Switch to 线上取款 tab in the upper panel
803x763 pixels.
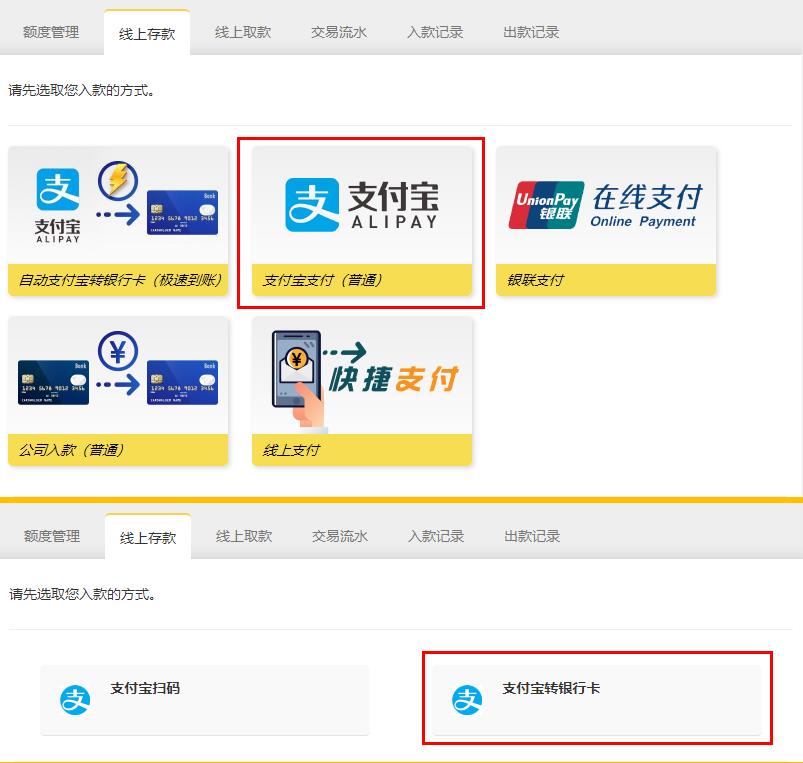[x=243, y=32]
